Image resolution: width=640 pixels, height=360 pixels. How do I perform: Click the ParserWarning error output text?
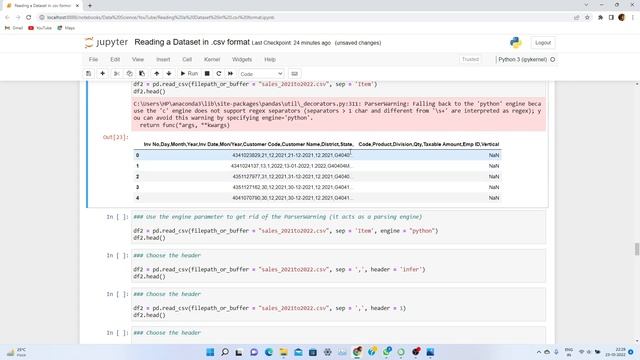coord(338,114)
